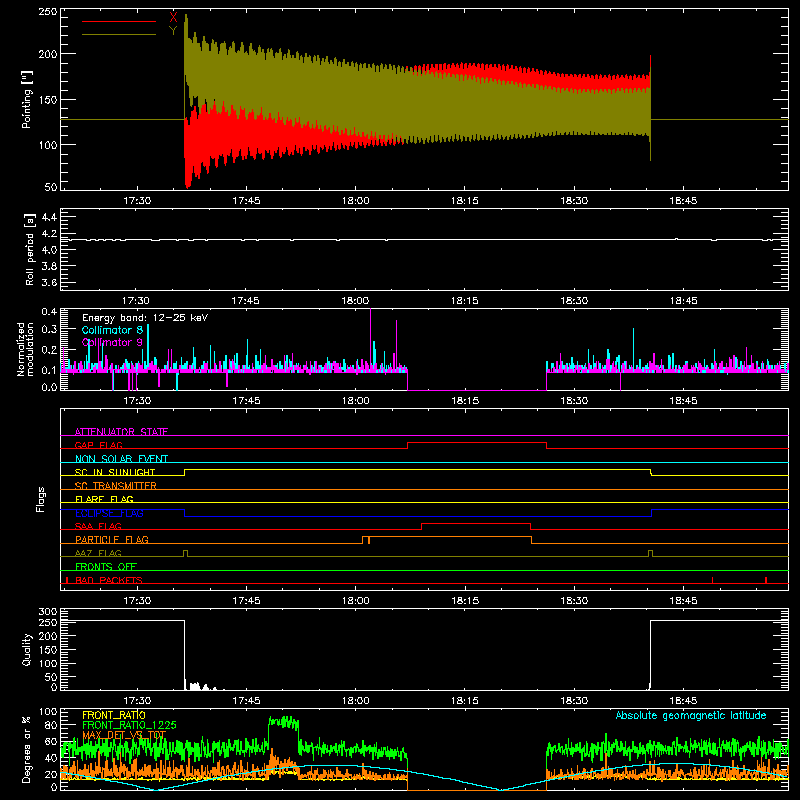Image resolution: width=800 pixels, height=800 pixels.
Task: Click the 'Normalized modulation' axis title
Action: pos(26,349)
